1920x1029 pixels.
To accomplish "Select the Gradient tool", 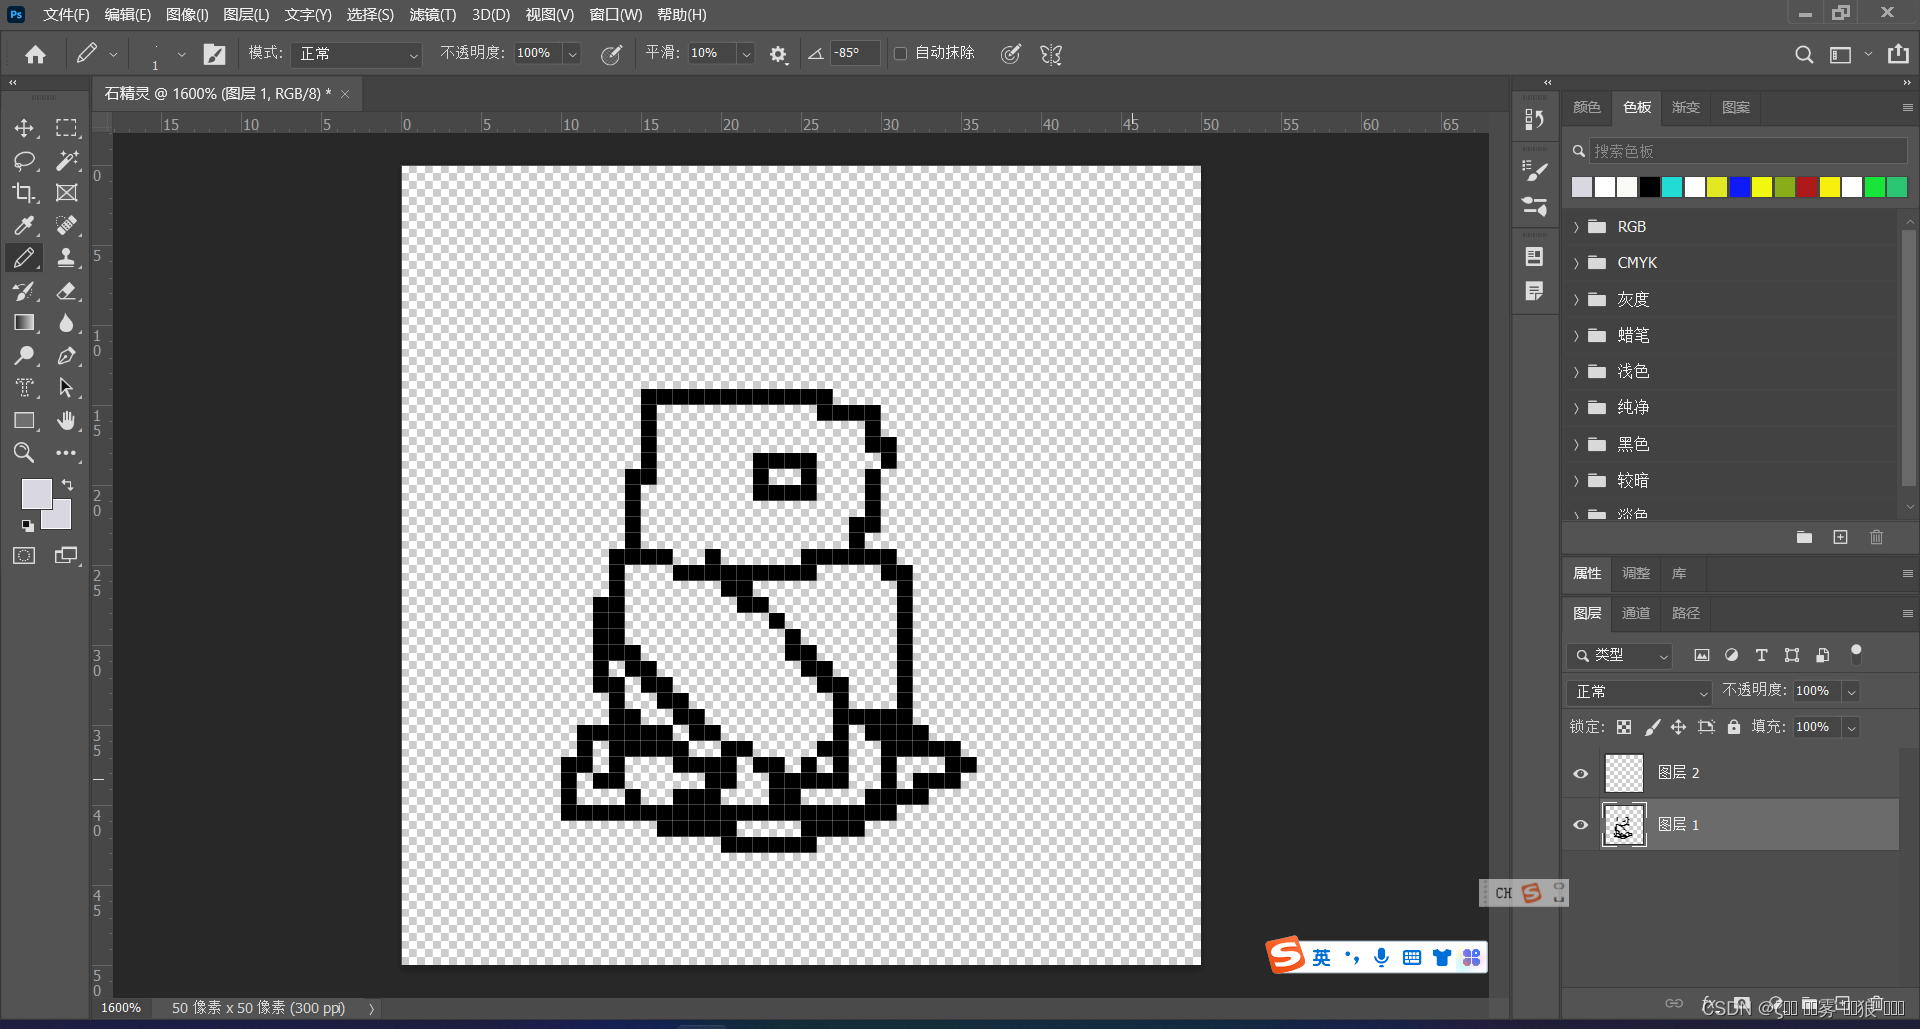I will click(24, 323).
